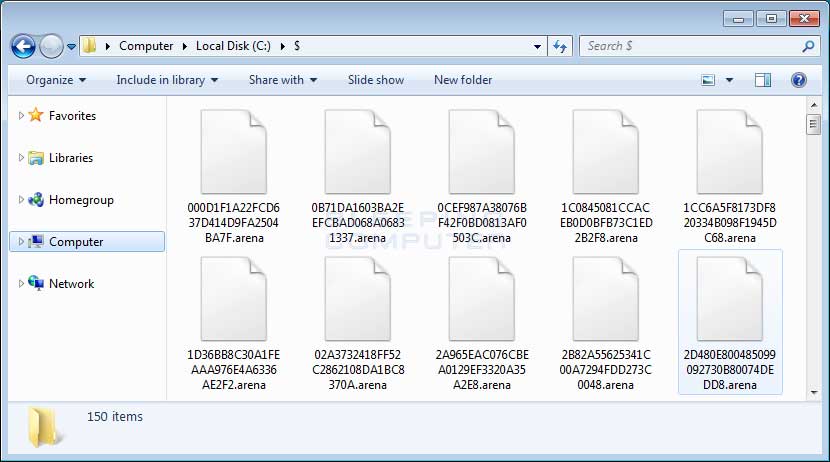Click the search magnifier icon
Screen dimensions: 830x462
pos(808,47)
